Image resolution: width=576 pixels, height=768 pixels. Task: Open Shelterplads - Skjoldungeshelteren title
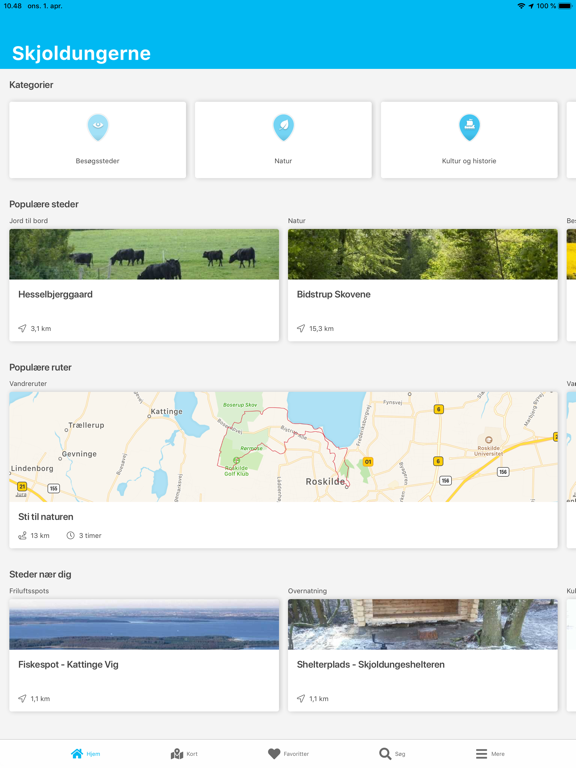click(x=371, y=665)
